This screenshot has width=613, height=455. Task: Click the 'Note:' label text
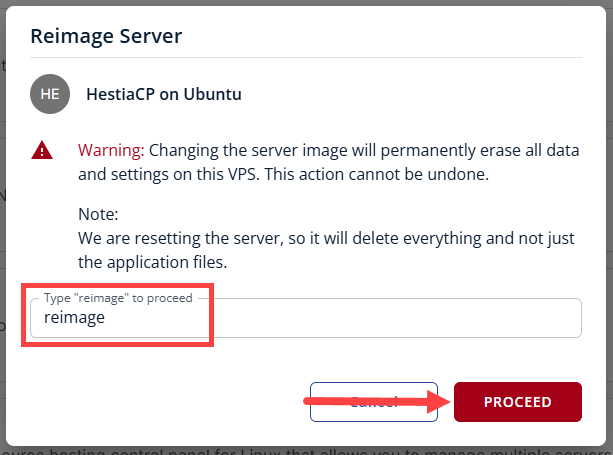point(98,214)
